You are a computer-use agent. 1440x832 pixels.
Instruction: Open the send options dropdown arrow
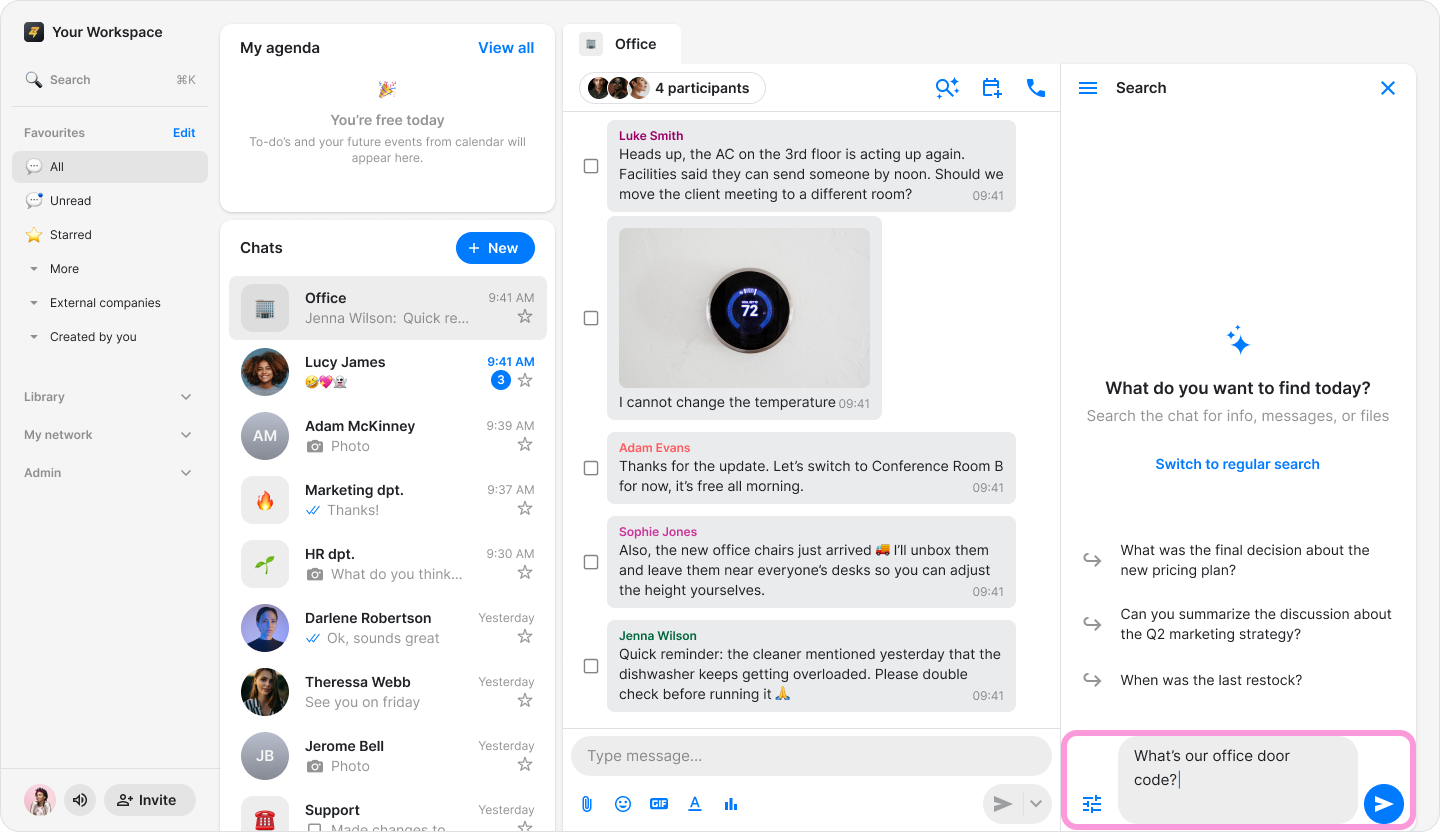click(x=1036, y=804)
